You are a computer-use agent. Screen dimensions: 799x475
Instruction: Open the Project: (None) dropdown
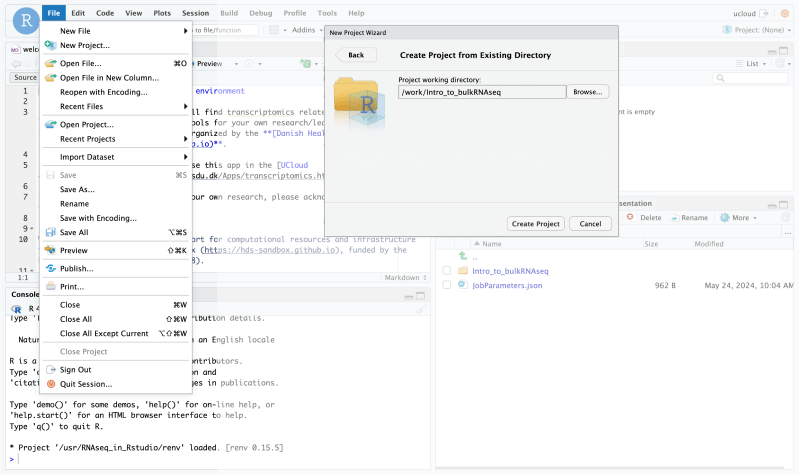757,30
